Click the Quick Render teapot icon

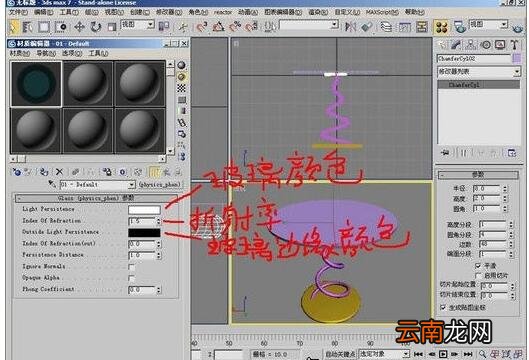(518, 28)
